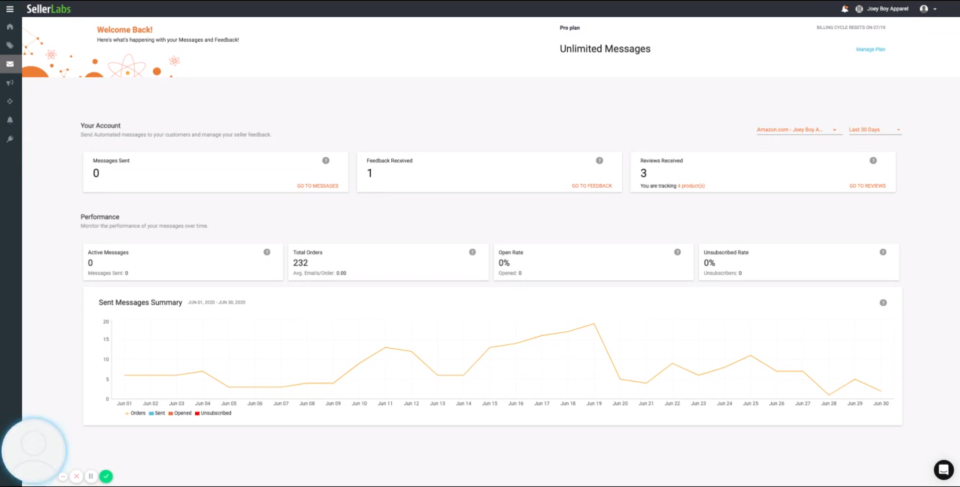Pause the recording with the pause button
This screenshot has width=960, height=487.
pos(91,476)
